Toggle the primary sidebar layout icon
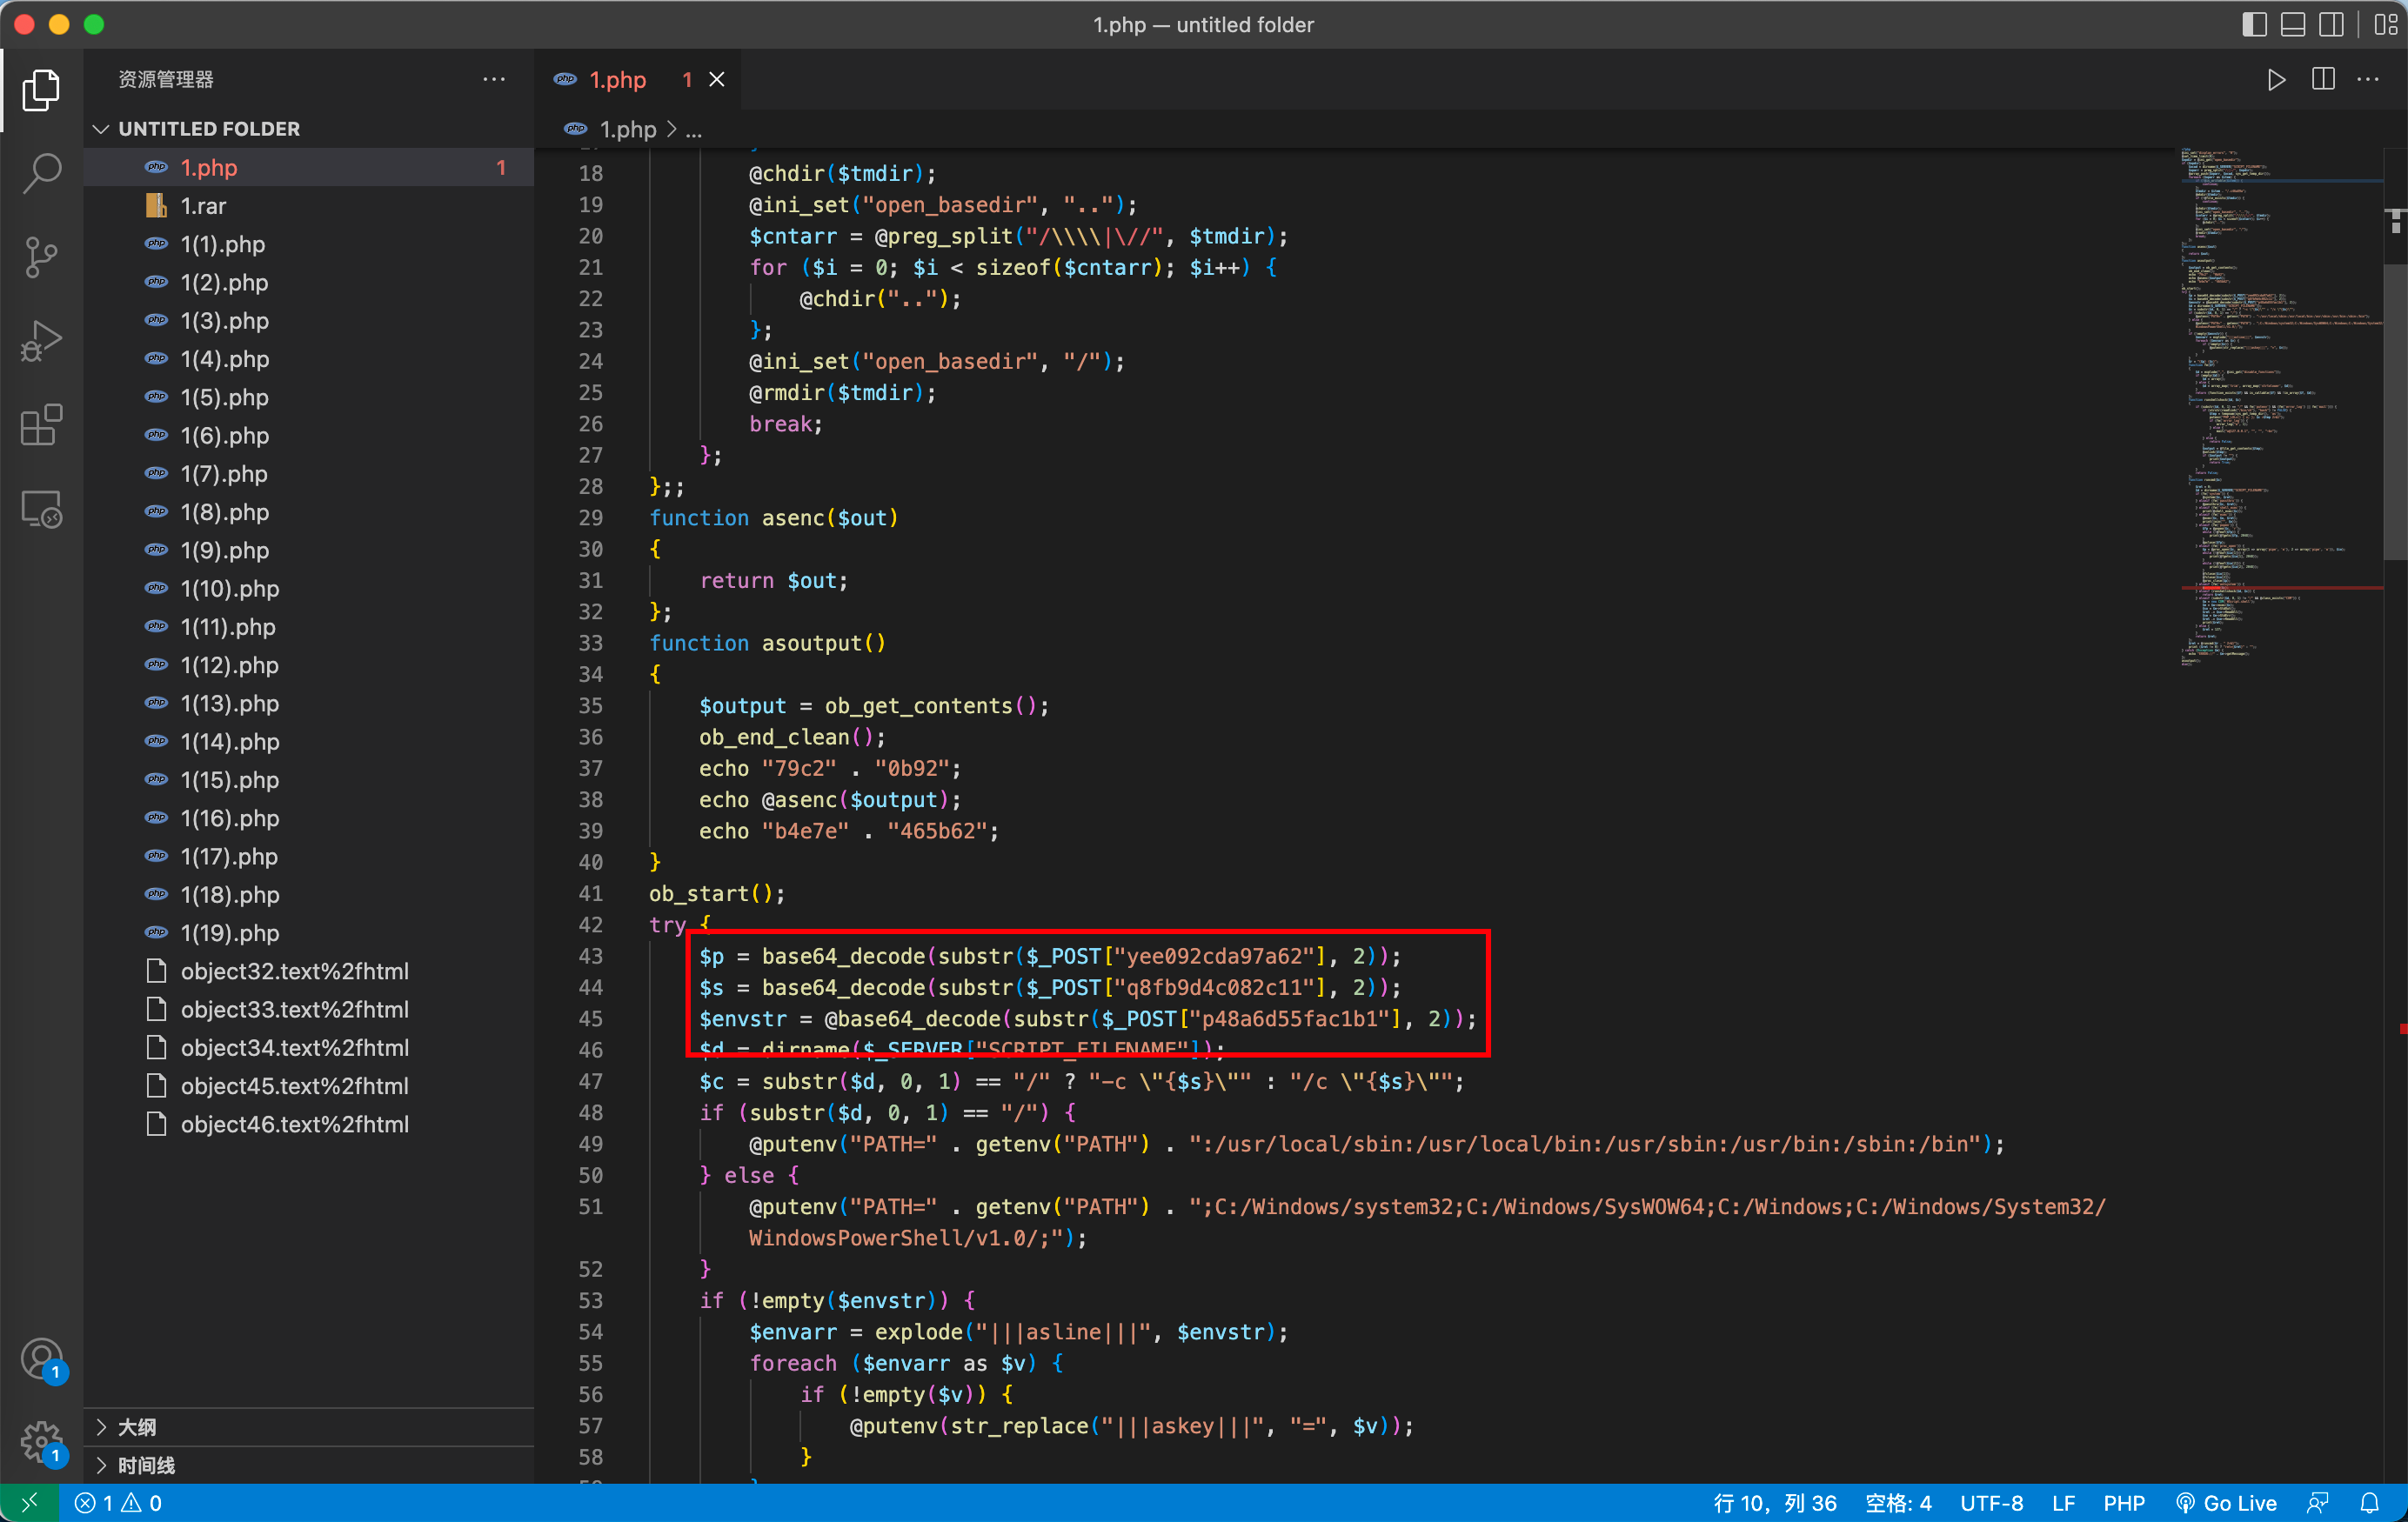The width and height of the screenshot is (2408, 1522). [x=2254, y=24]
